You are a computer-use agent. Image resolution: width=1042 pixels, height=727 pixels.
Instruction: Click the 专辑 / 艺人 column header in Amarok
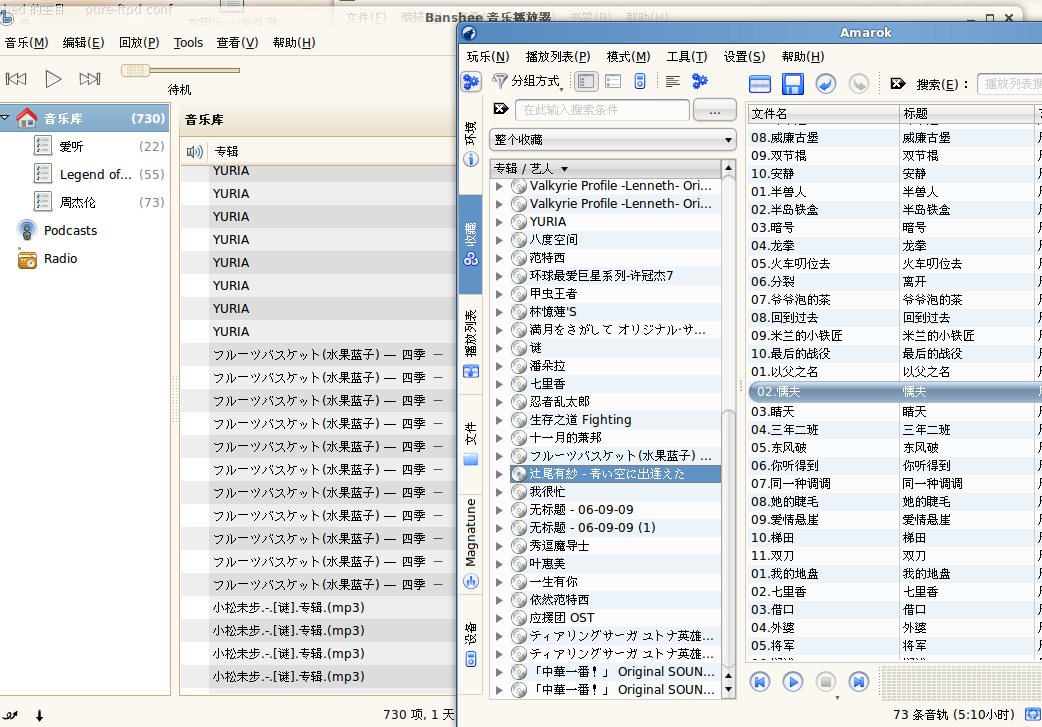605,169
